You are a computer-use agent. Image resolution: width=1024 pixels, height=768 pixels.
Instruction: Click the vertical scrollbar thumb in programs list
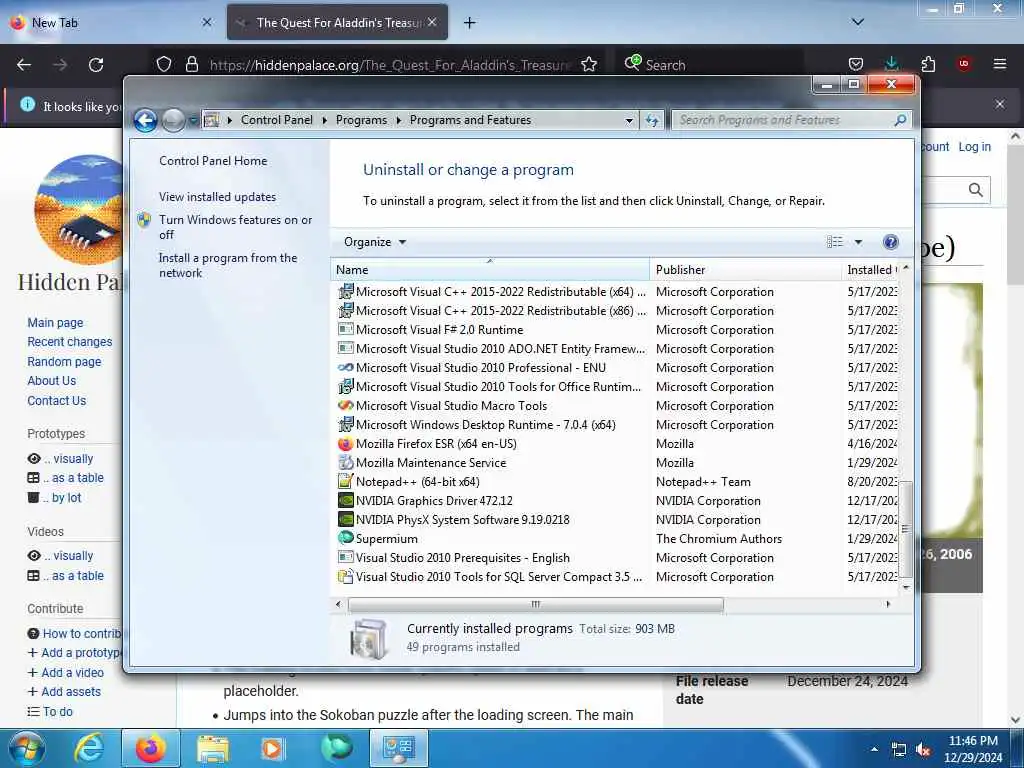pos(906,529)
